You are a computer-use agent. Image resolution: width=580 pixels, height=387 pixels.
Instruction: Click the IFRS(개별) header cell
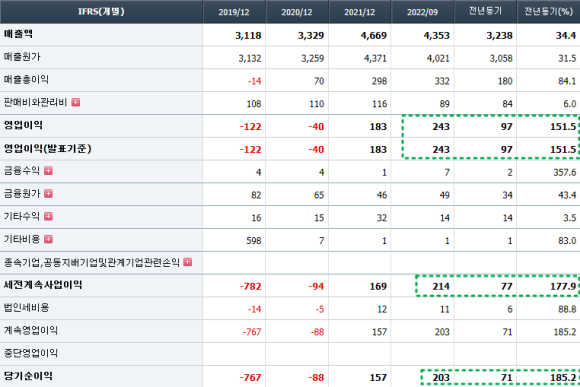point(101,12)
